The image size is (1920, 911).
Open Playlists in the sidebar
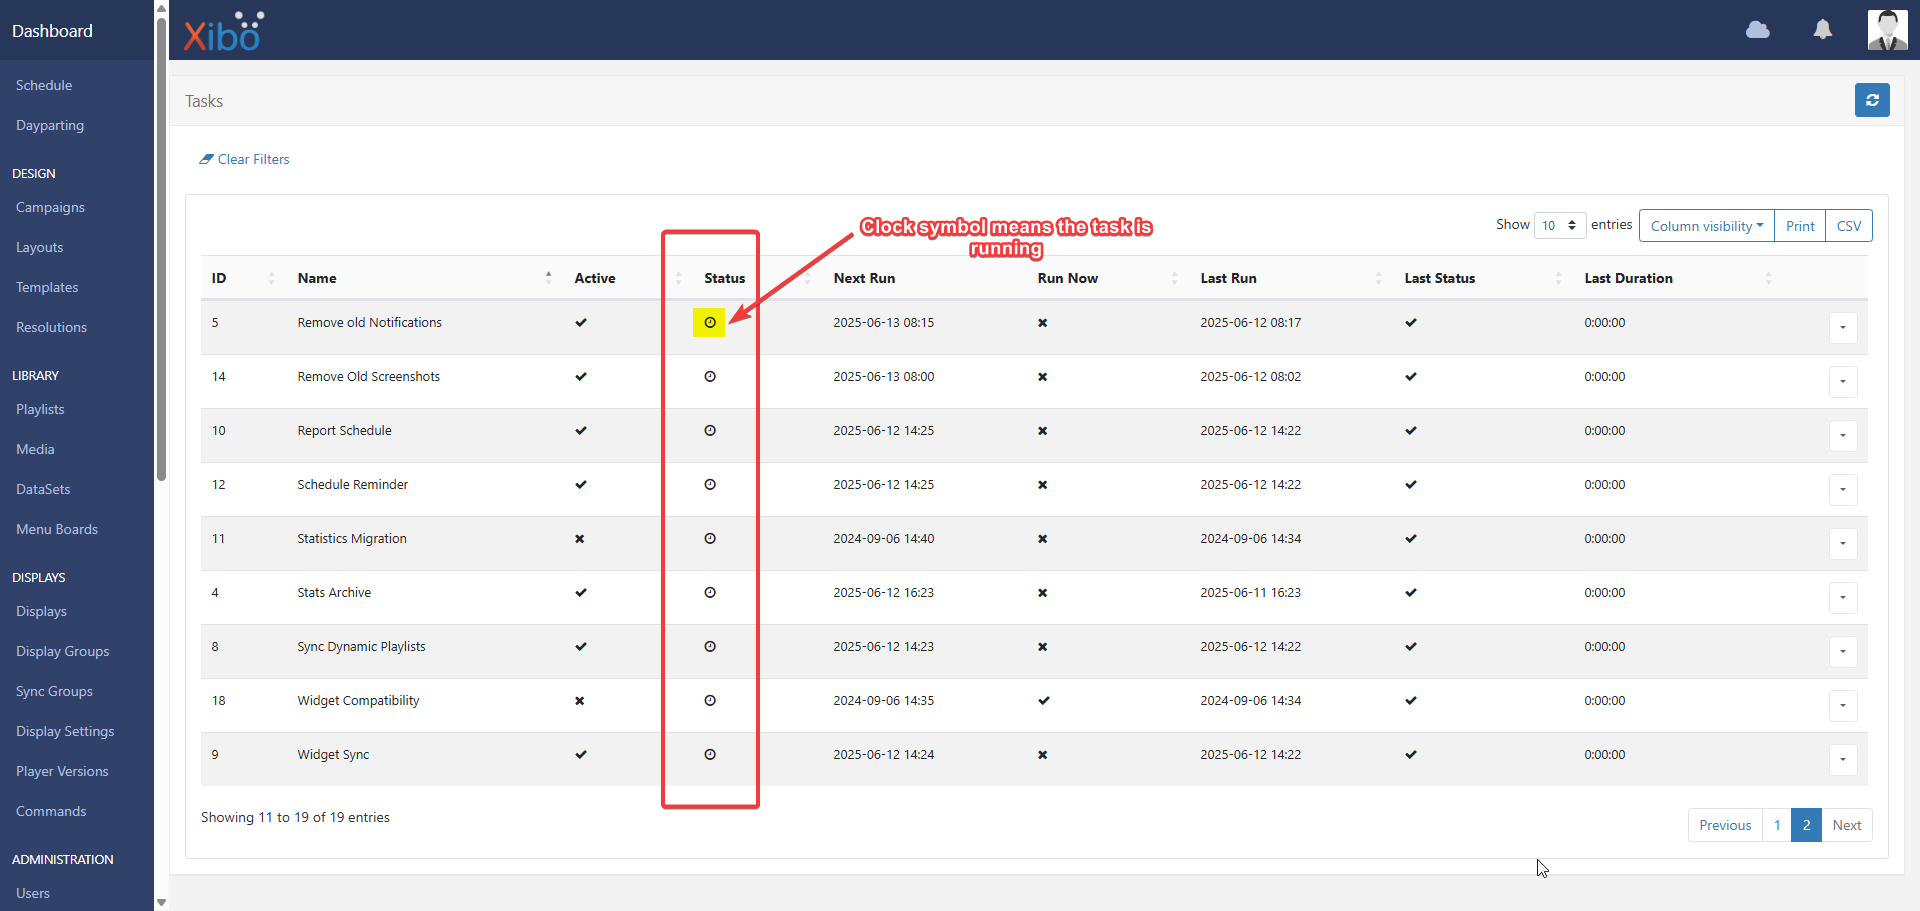(x=40, y=409)
